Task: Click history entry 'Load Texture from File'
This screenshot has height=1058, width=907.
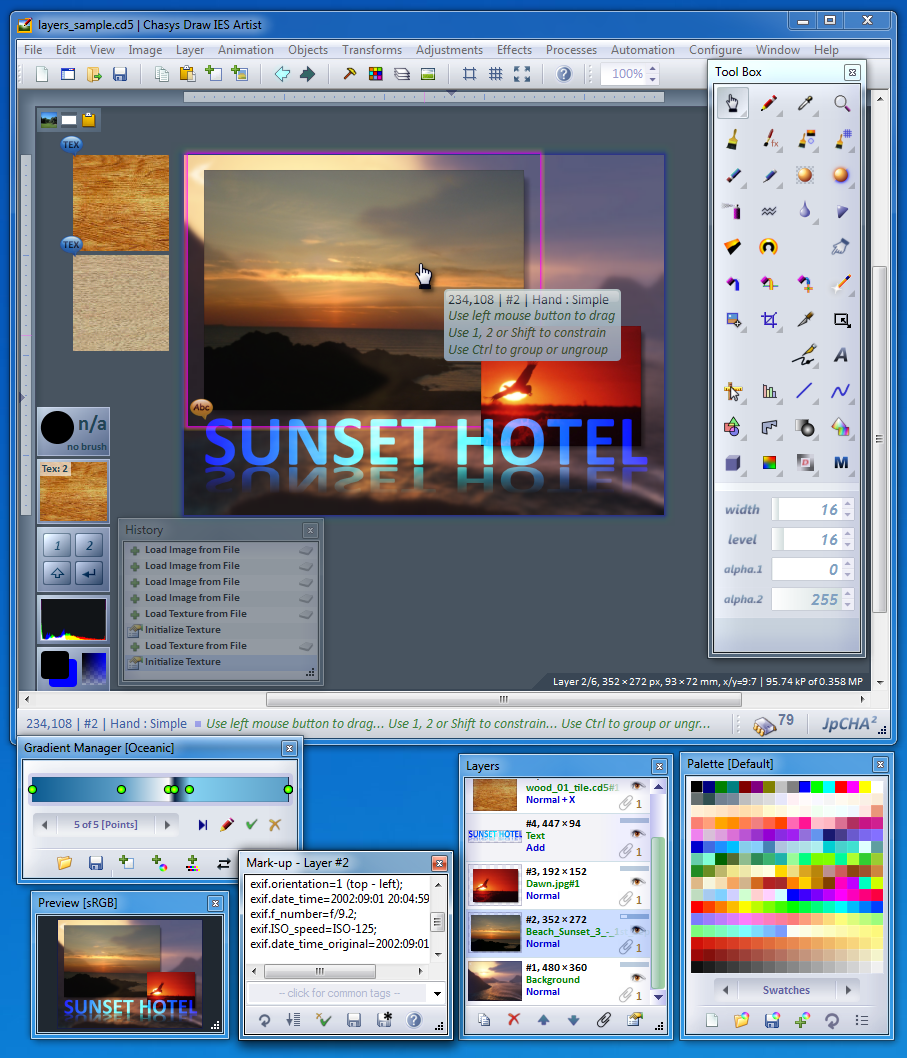Action: point(195,614)
